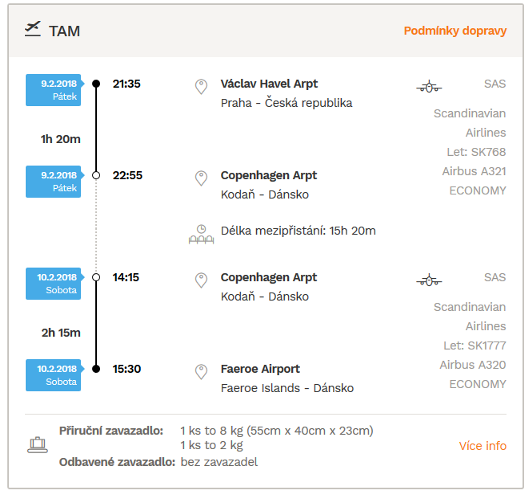Screen dimensions: 528x492
Task: Select the 14:15 departure timeline marker
Action: tap(96, 277)
